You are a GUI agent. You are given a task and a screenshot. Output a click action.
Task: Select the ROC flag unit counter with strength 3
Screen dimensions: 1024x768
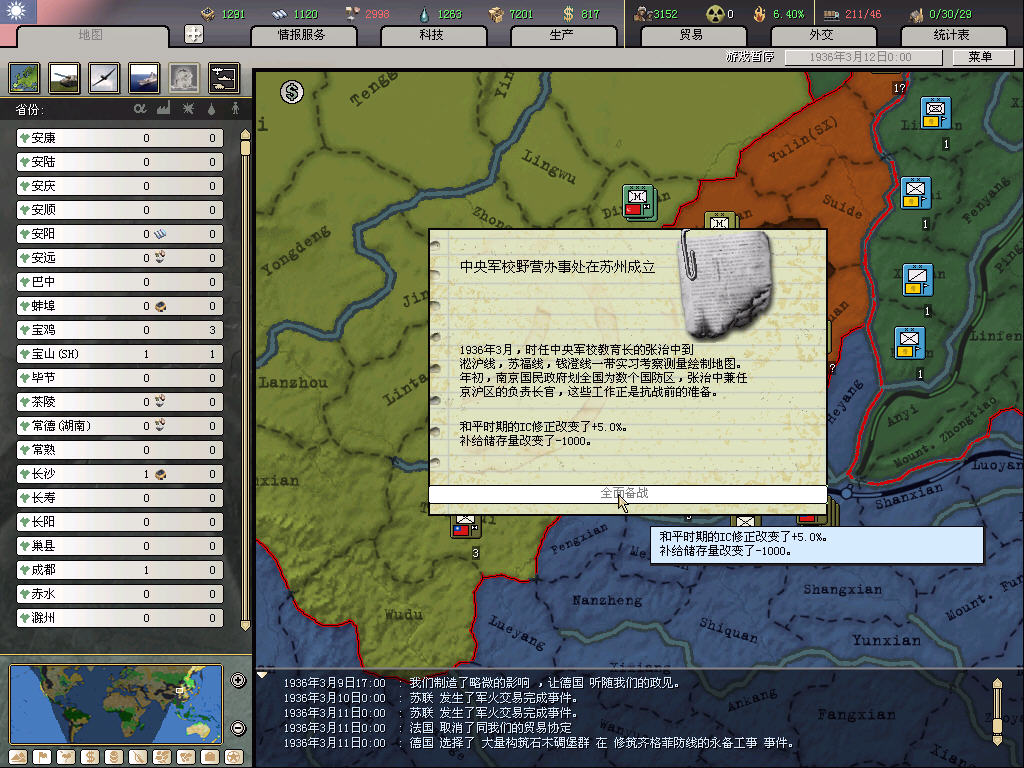click(x=465, y=526)
